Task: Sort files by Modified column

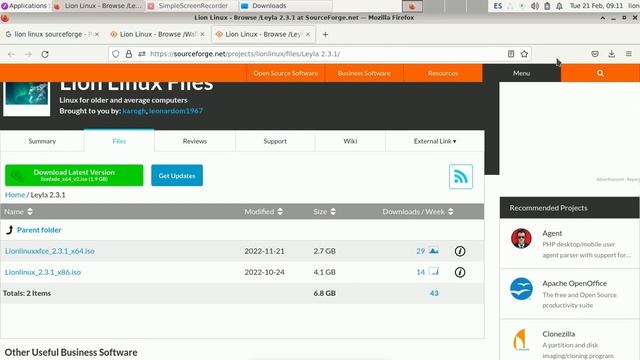Action: [264, 211]
